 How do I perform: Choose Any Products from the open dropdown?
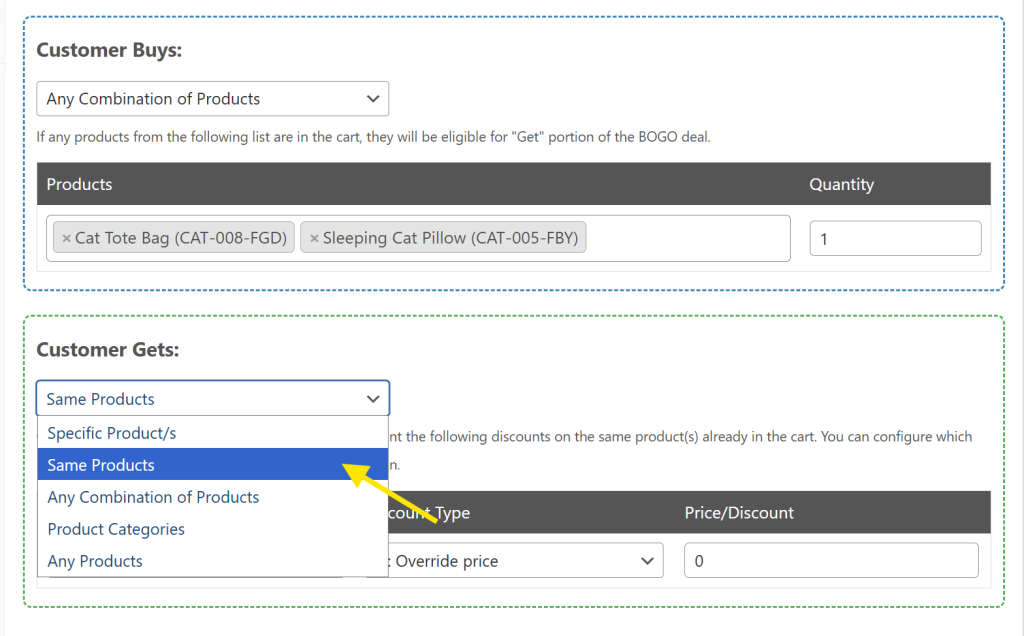point(95,561)
